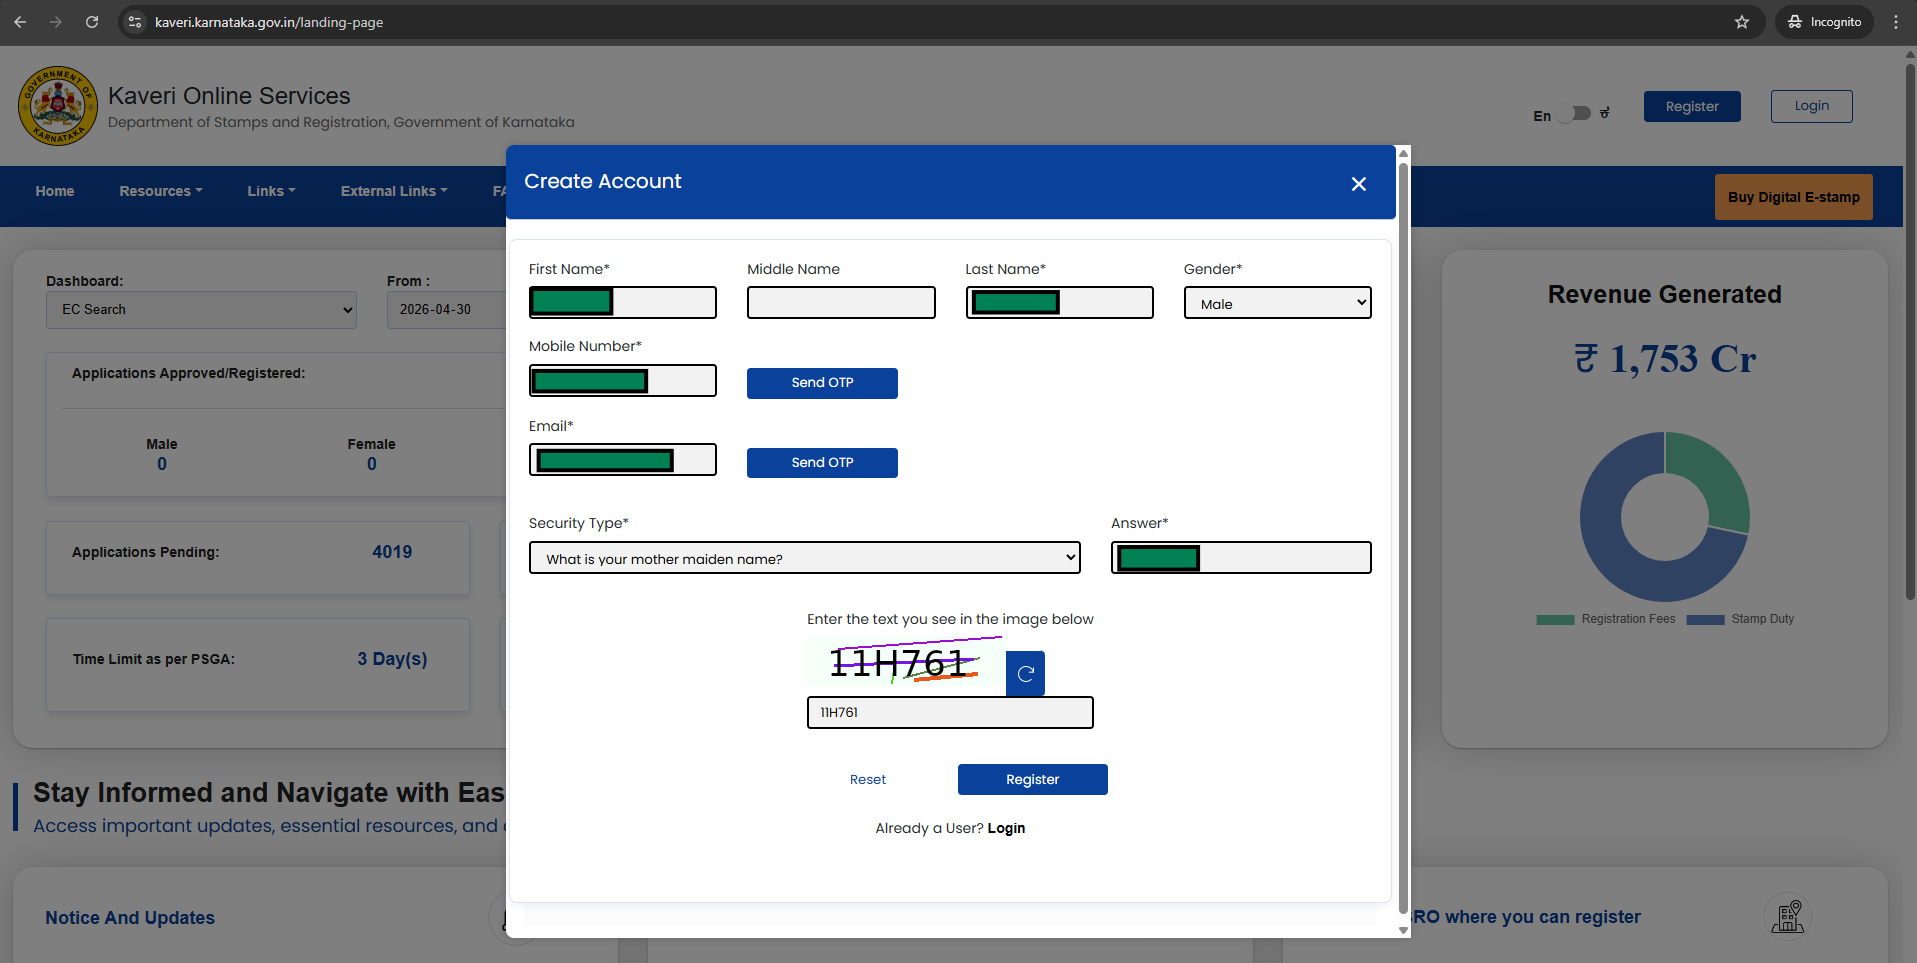
Task: Submit the form with Register button
Action: 1032,780
